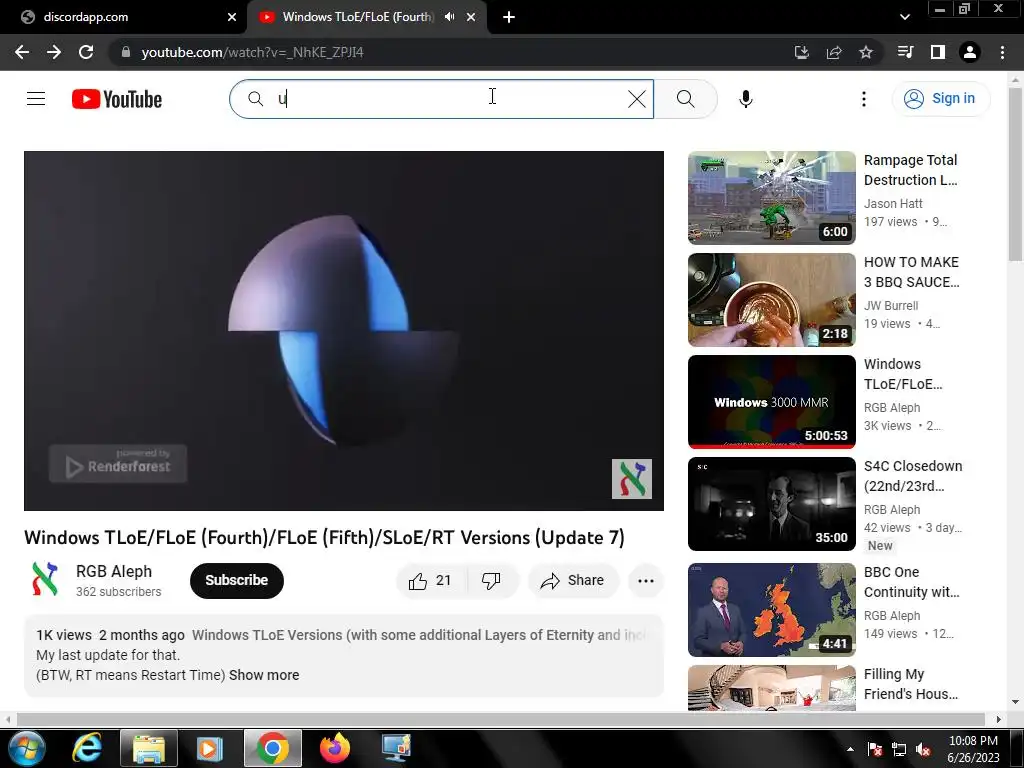
Task: Go to the YouTube home logo
Action: [117, 99]
